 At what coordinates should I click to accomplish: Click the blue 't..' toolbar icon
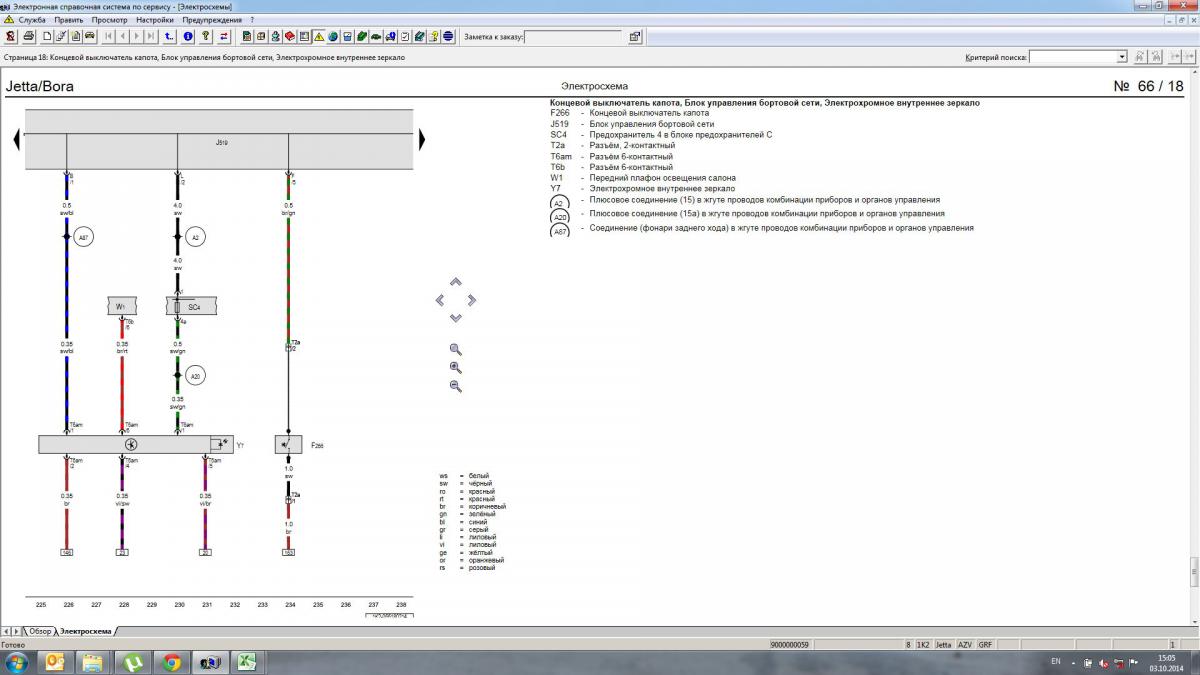[x=169, y=37]
